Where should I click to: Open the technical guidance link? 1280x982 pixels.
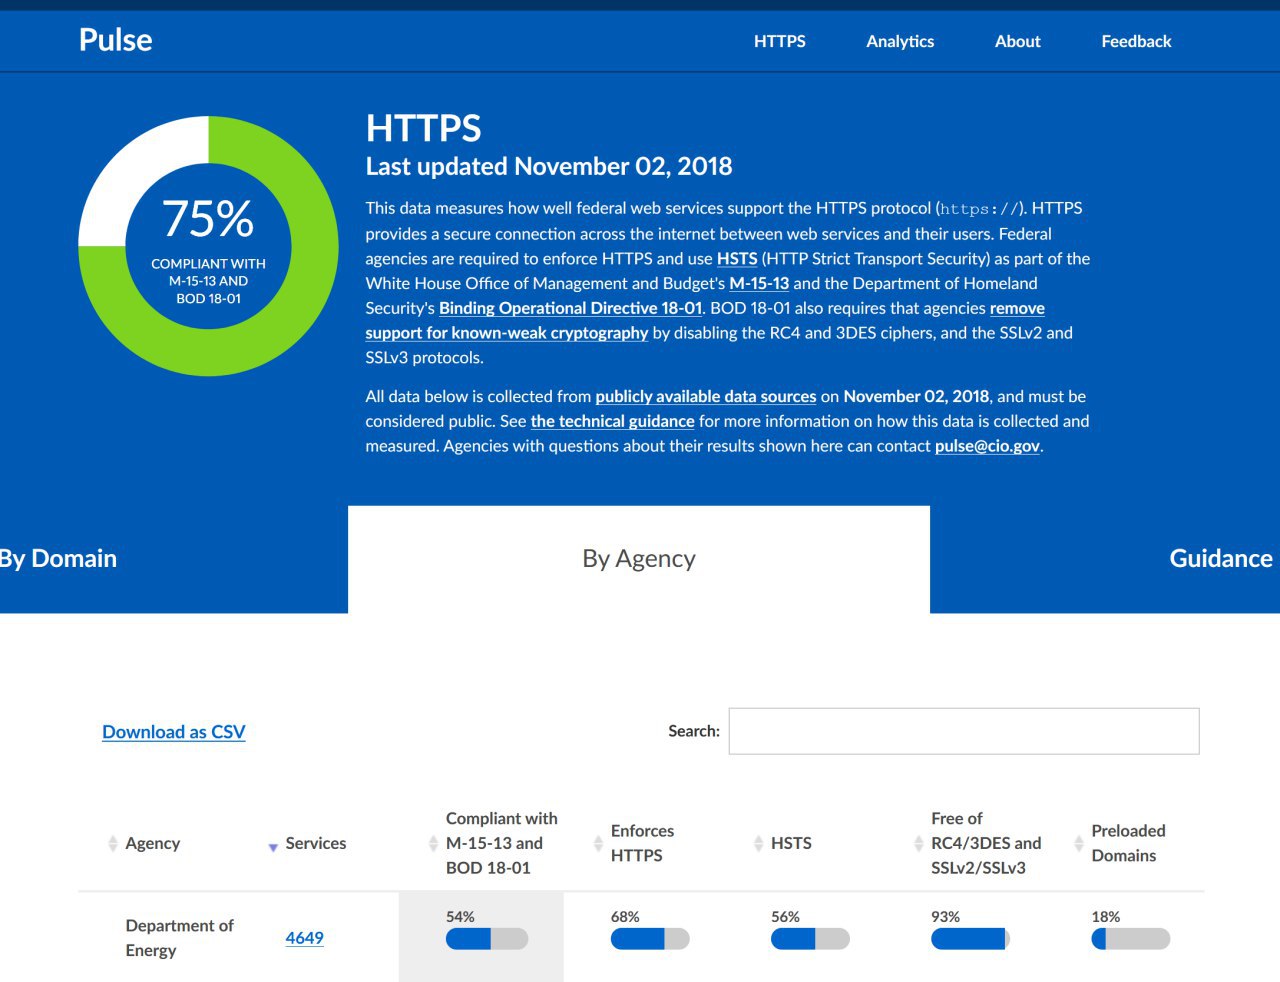612,421
